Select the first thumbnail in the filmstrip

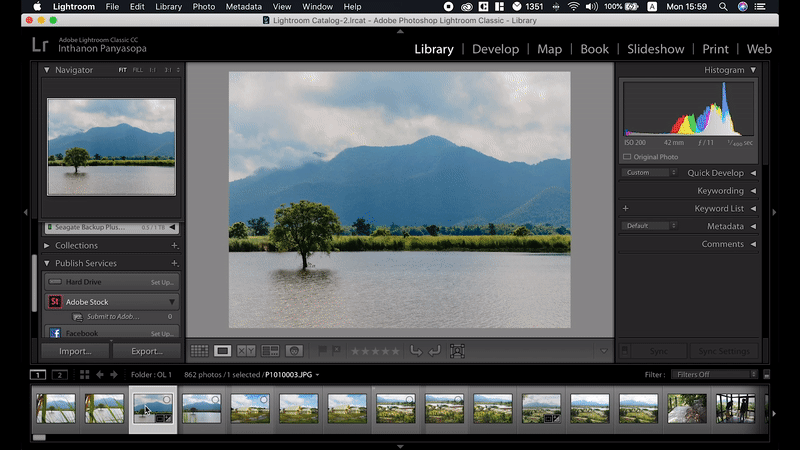[x=55, y=408]
